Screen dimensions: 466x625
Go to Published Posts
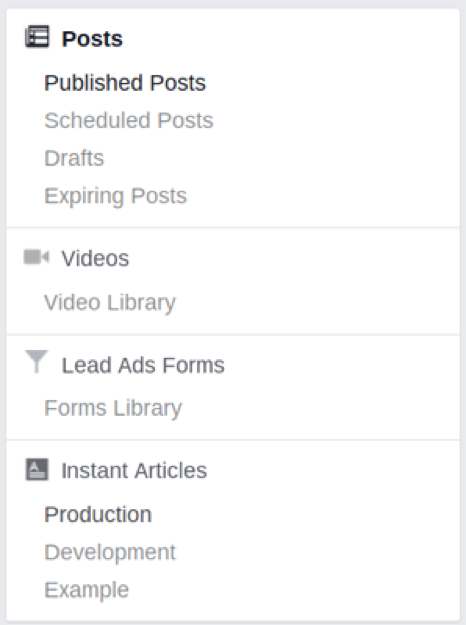[x=125, y=83]
